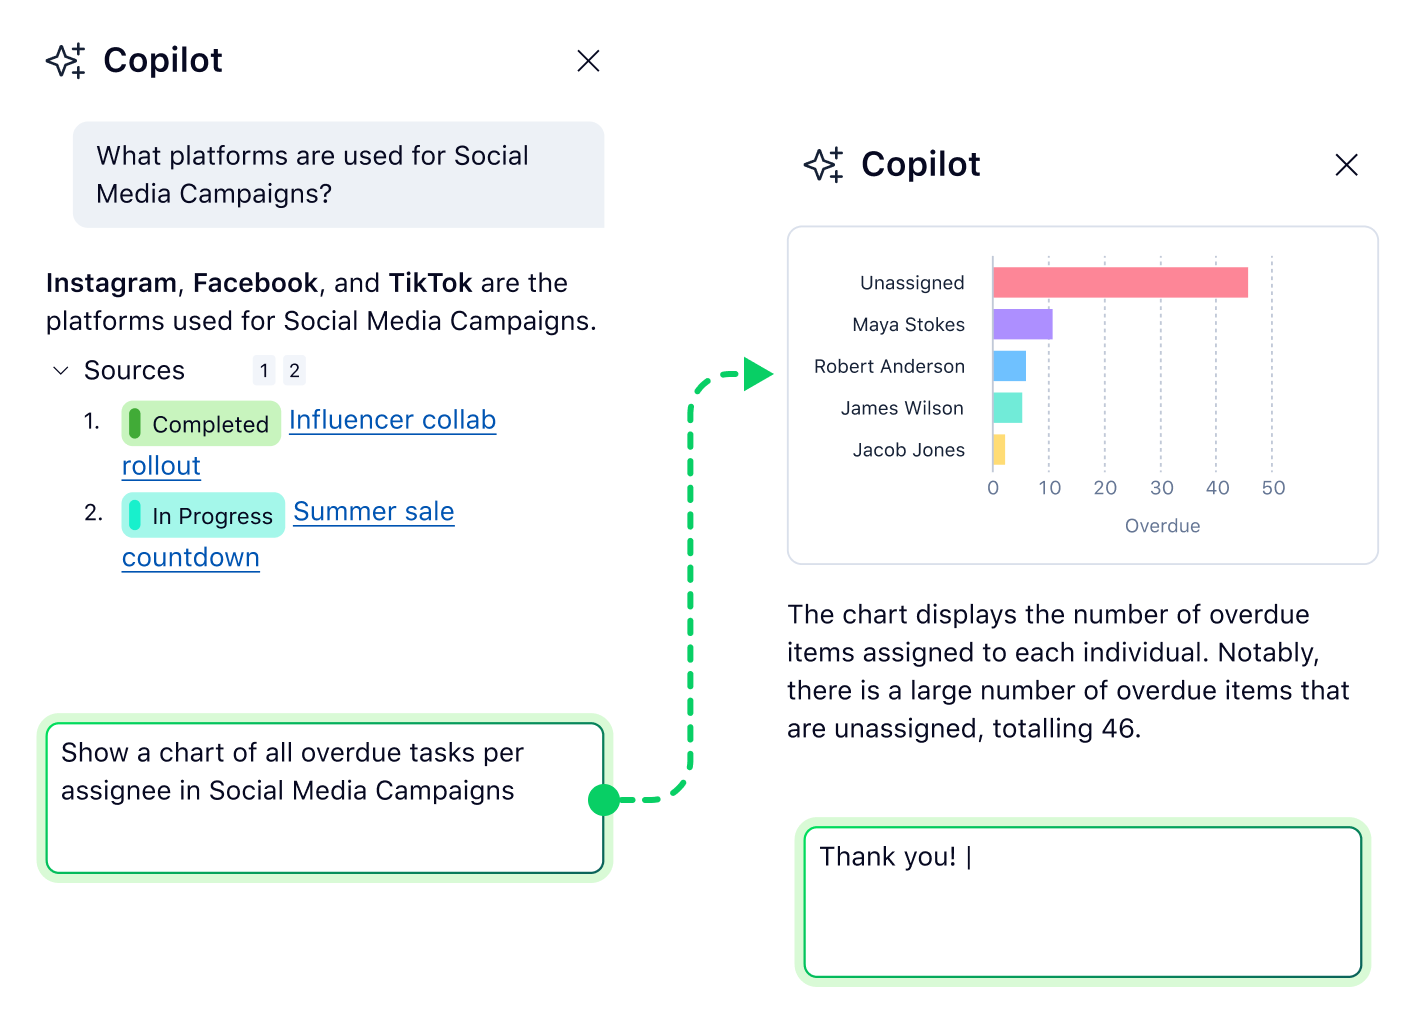Open the Influencer collab rollout link
The height and width of the screenshot is (1024, 1408).
tap(392, 420)
